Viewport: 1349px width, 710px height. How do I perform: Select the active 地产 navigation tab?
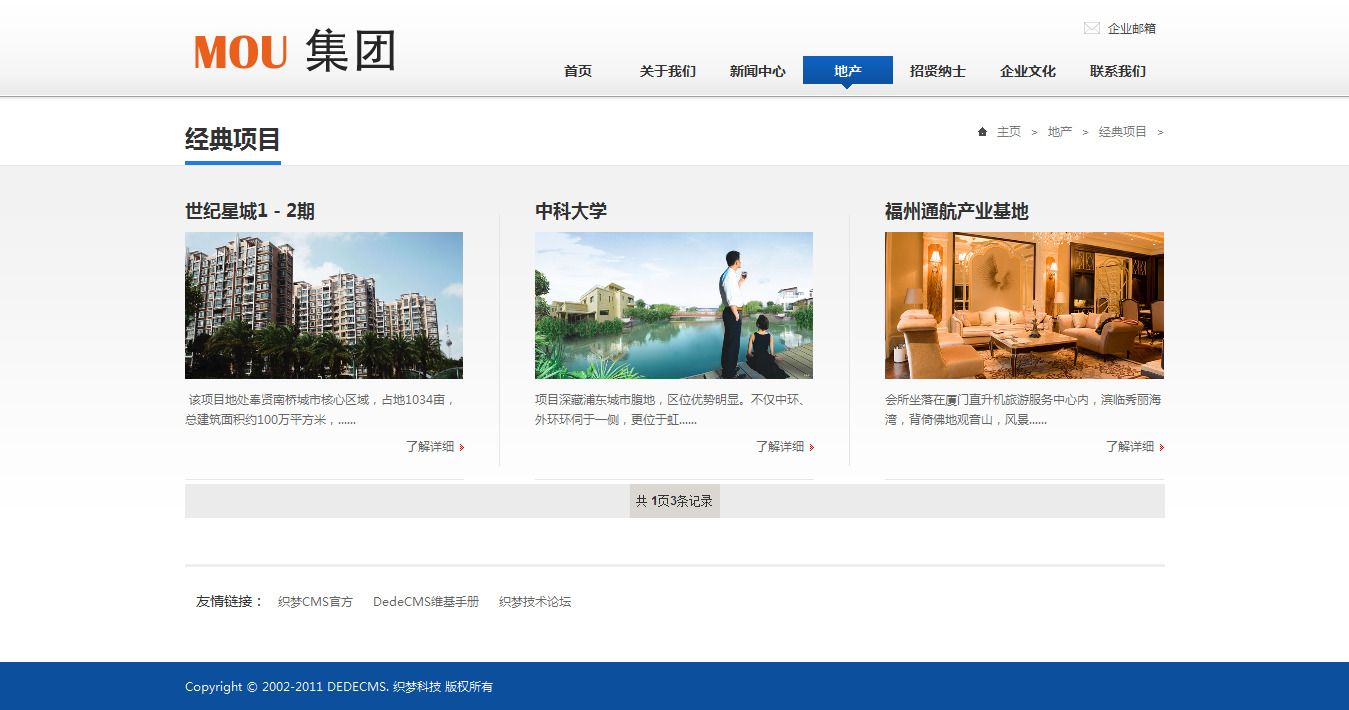(x=848, y=71)
